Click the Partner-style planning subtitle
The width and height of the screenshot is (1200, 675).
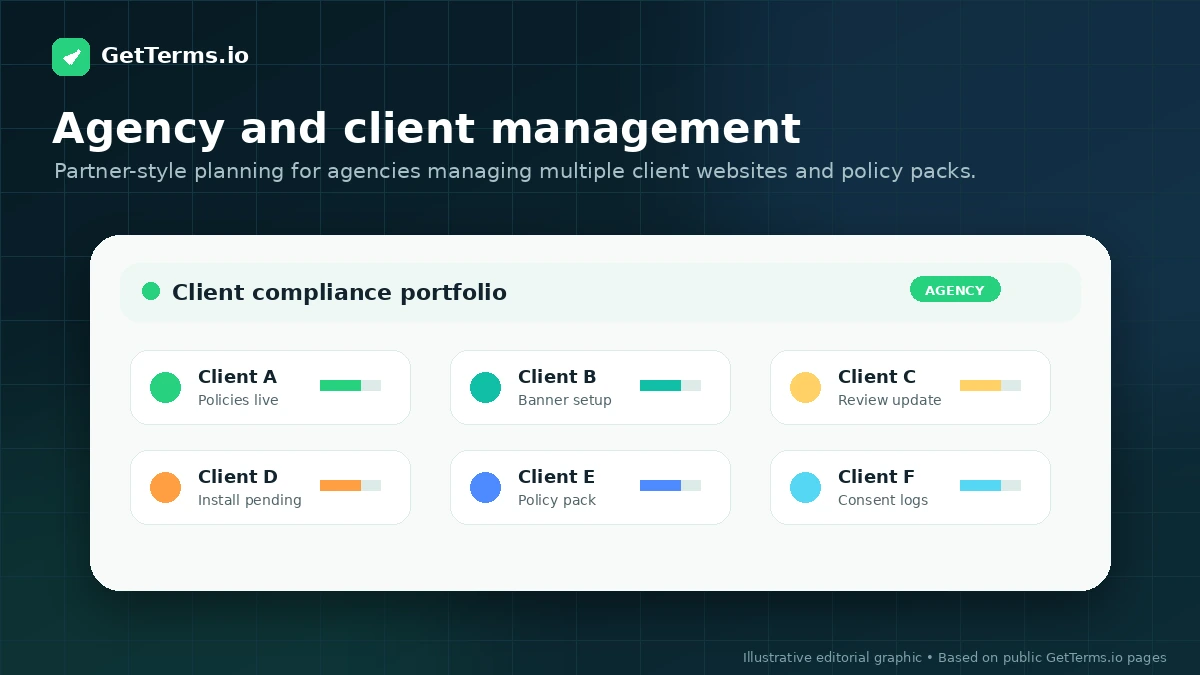click(515, 171)
